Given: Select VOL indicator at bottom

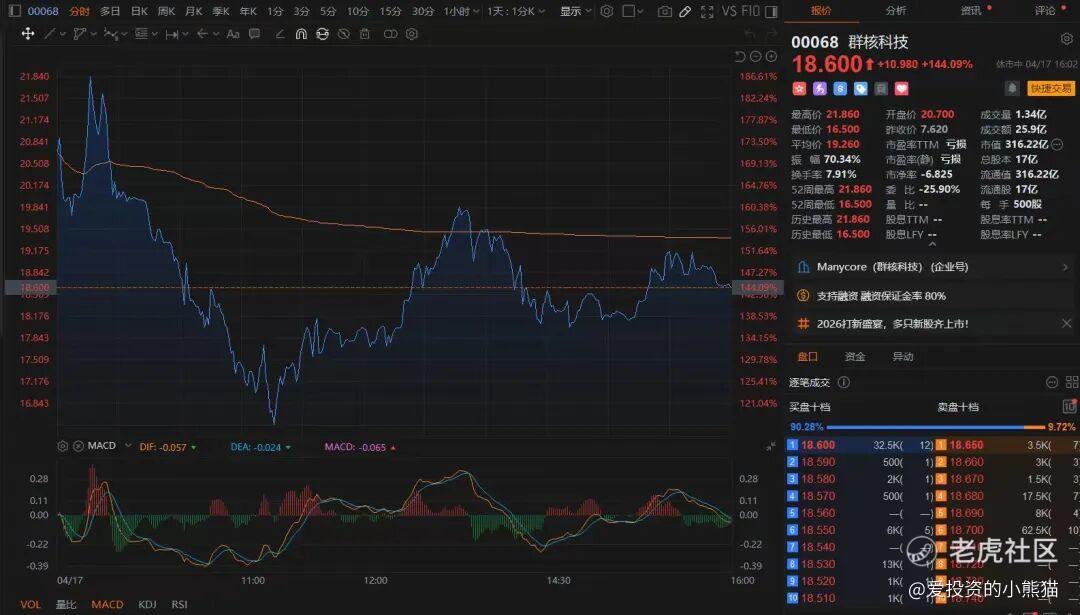Looking at the screenshot, I should 30,605.
